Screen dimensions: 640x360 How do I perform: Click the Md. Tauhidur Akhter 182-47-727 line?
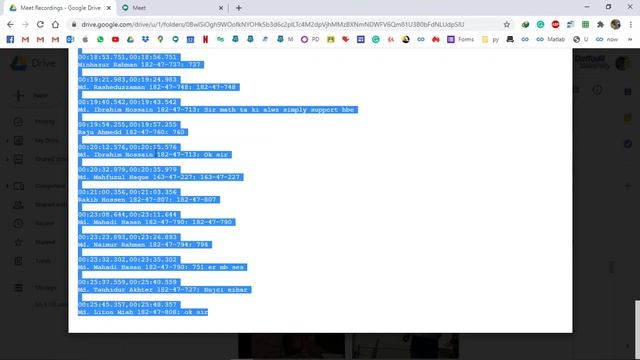pyautogui.click(x=164, y=290)
